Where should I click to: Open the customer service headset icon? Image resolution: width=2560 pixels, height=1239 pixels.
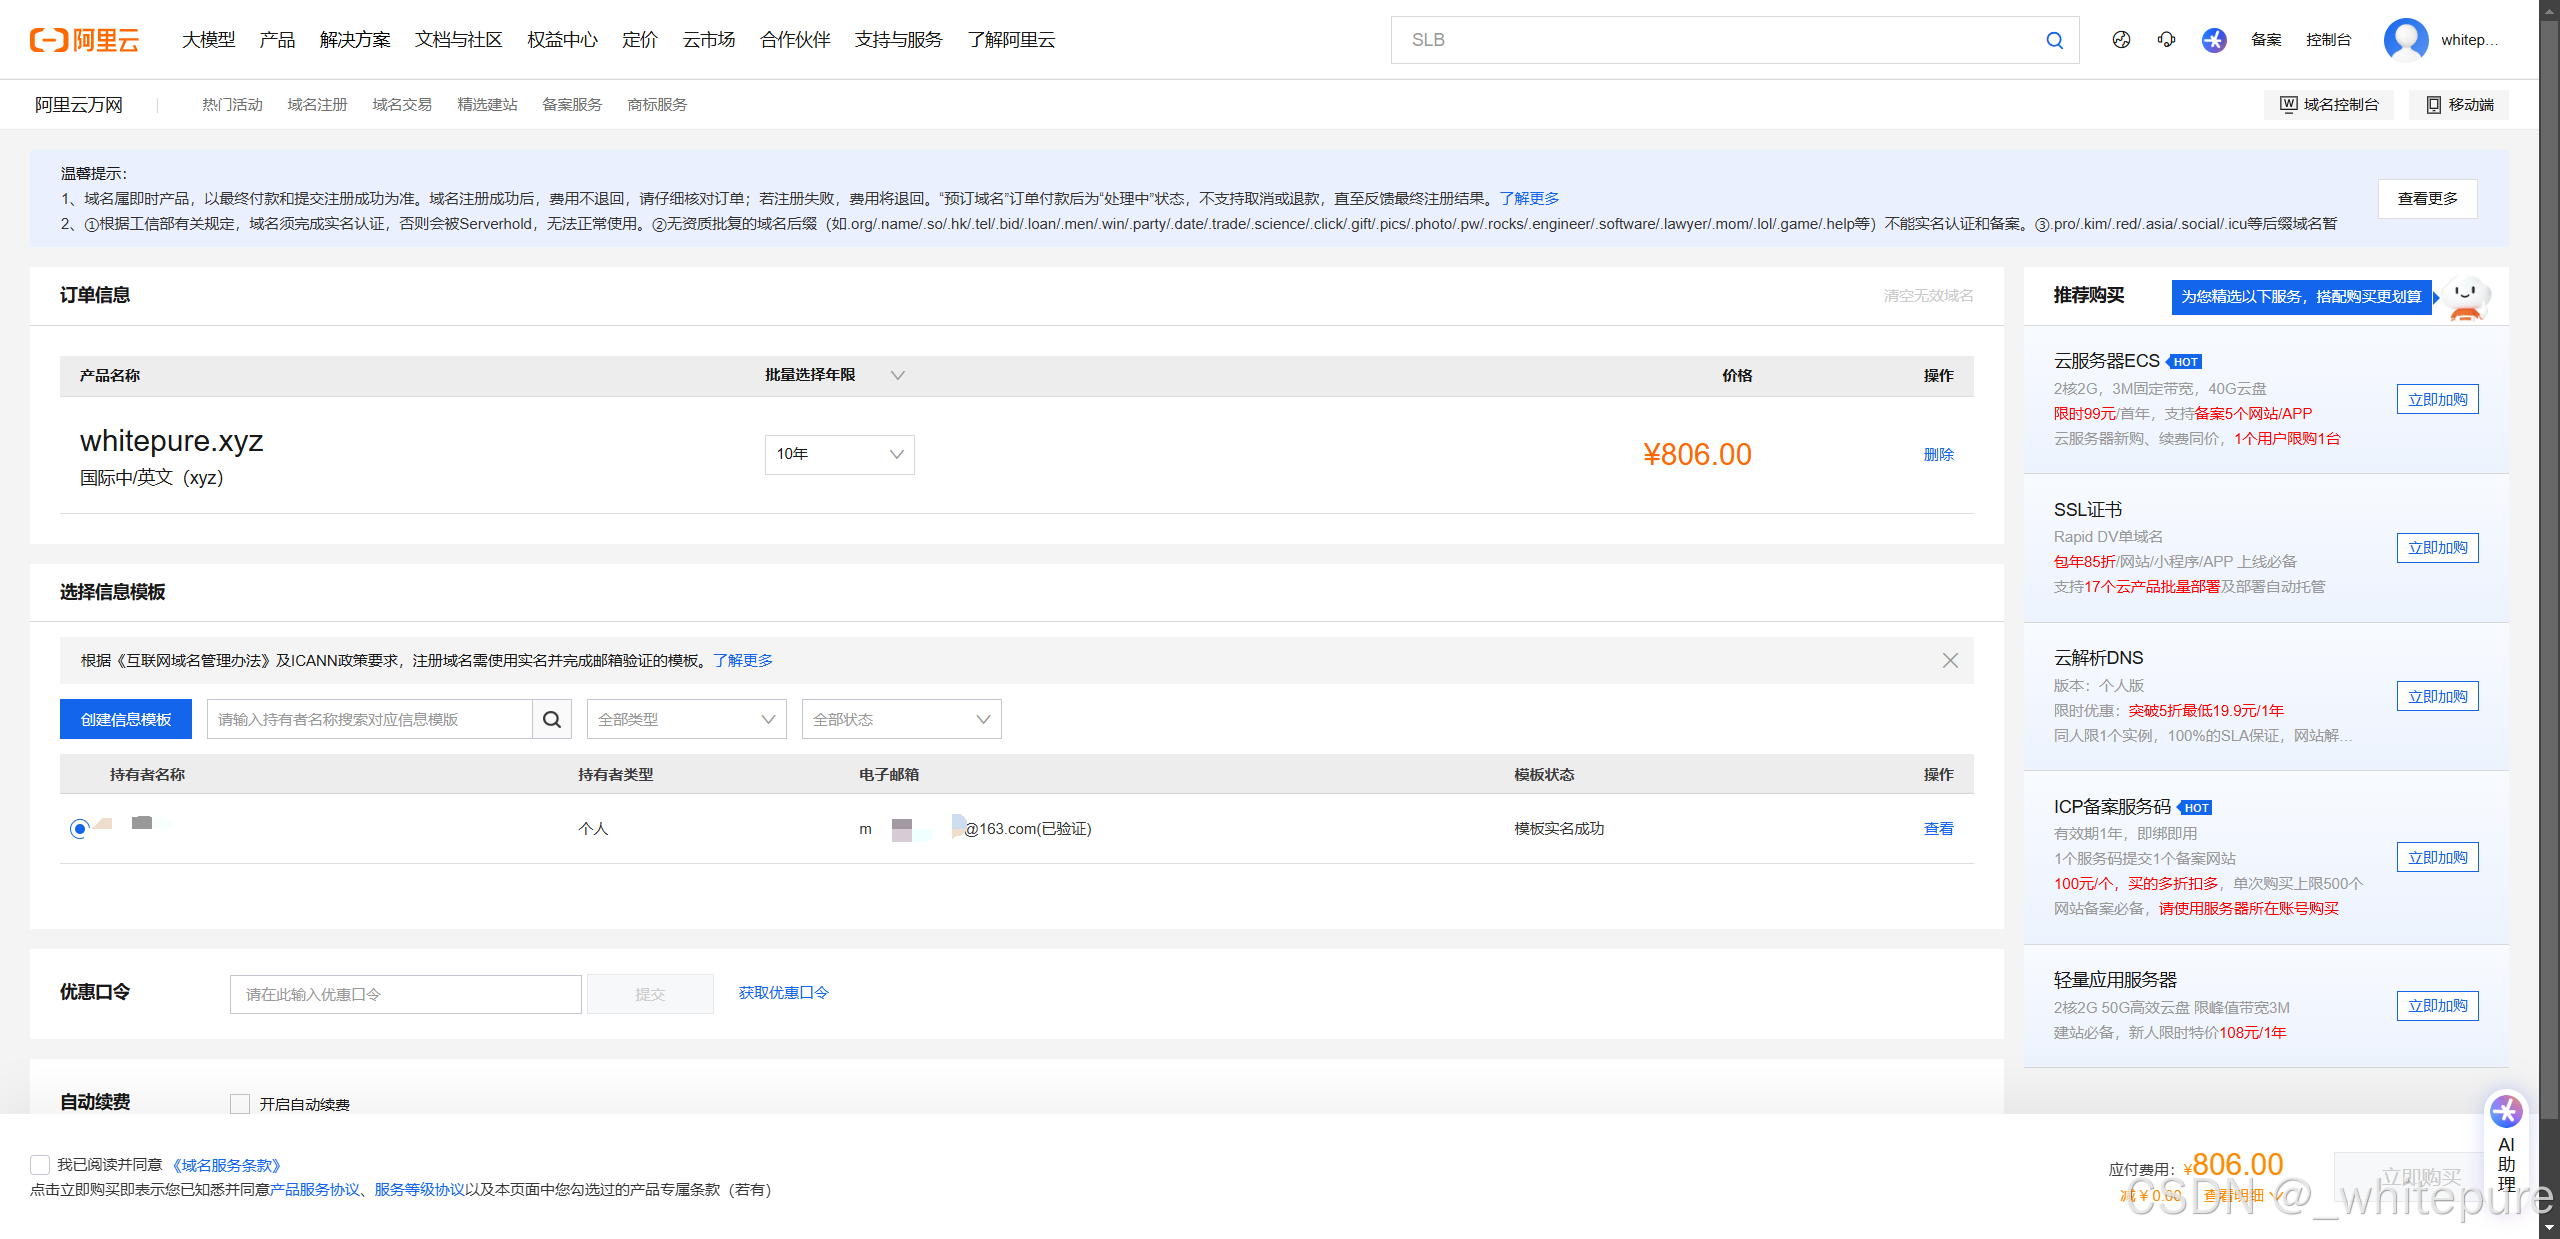coord(2166,40)
